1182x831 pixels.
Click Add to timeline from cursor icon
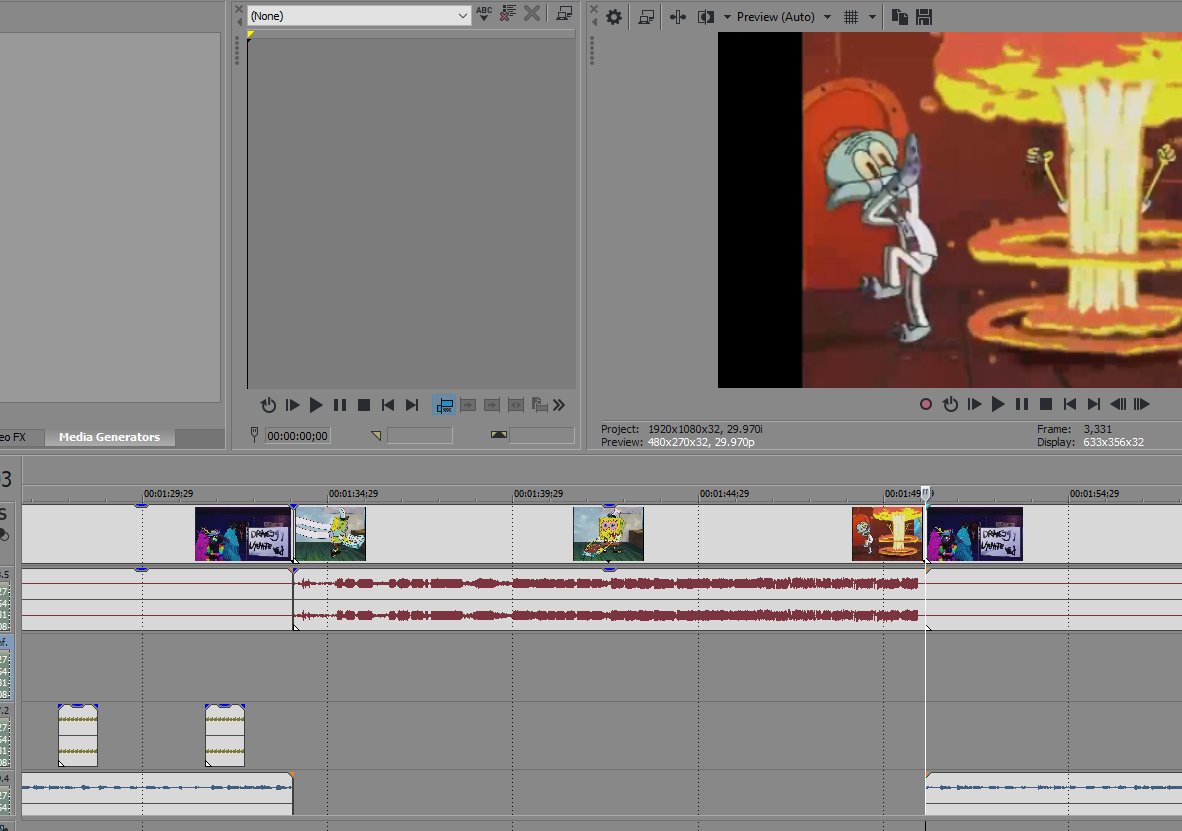(x=468, y=405)
